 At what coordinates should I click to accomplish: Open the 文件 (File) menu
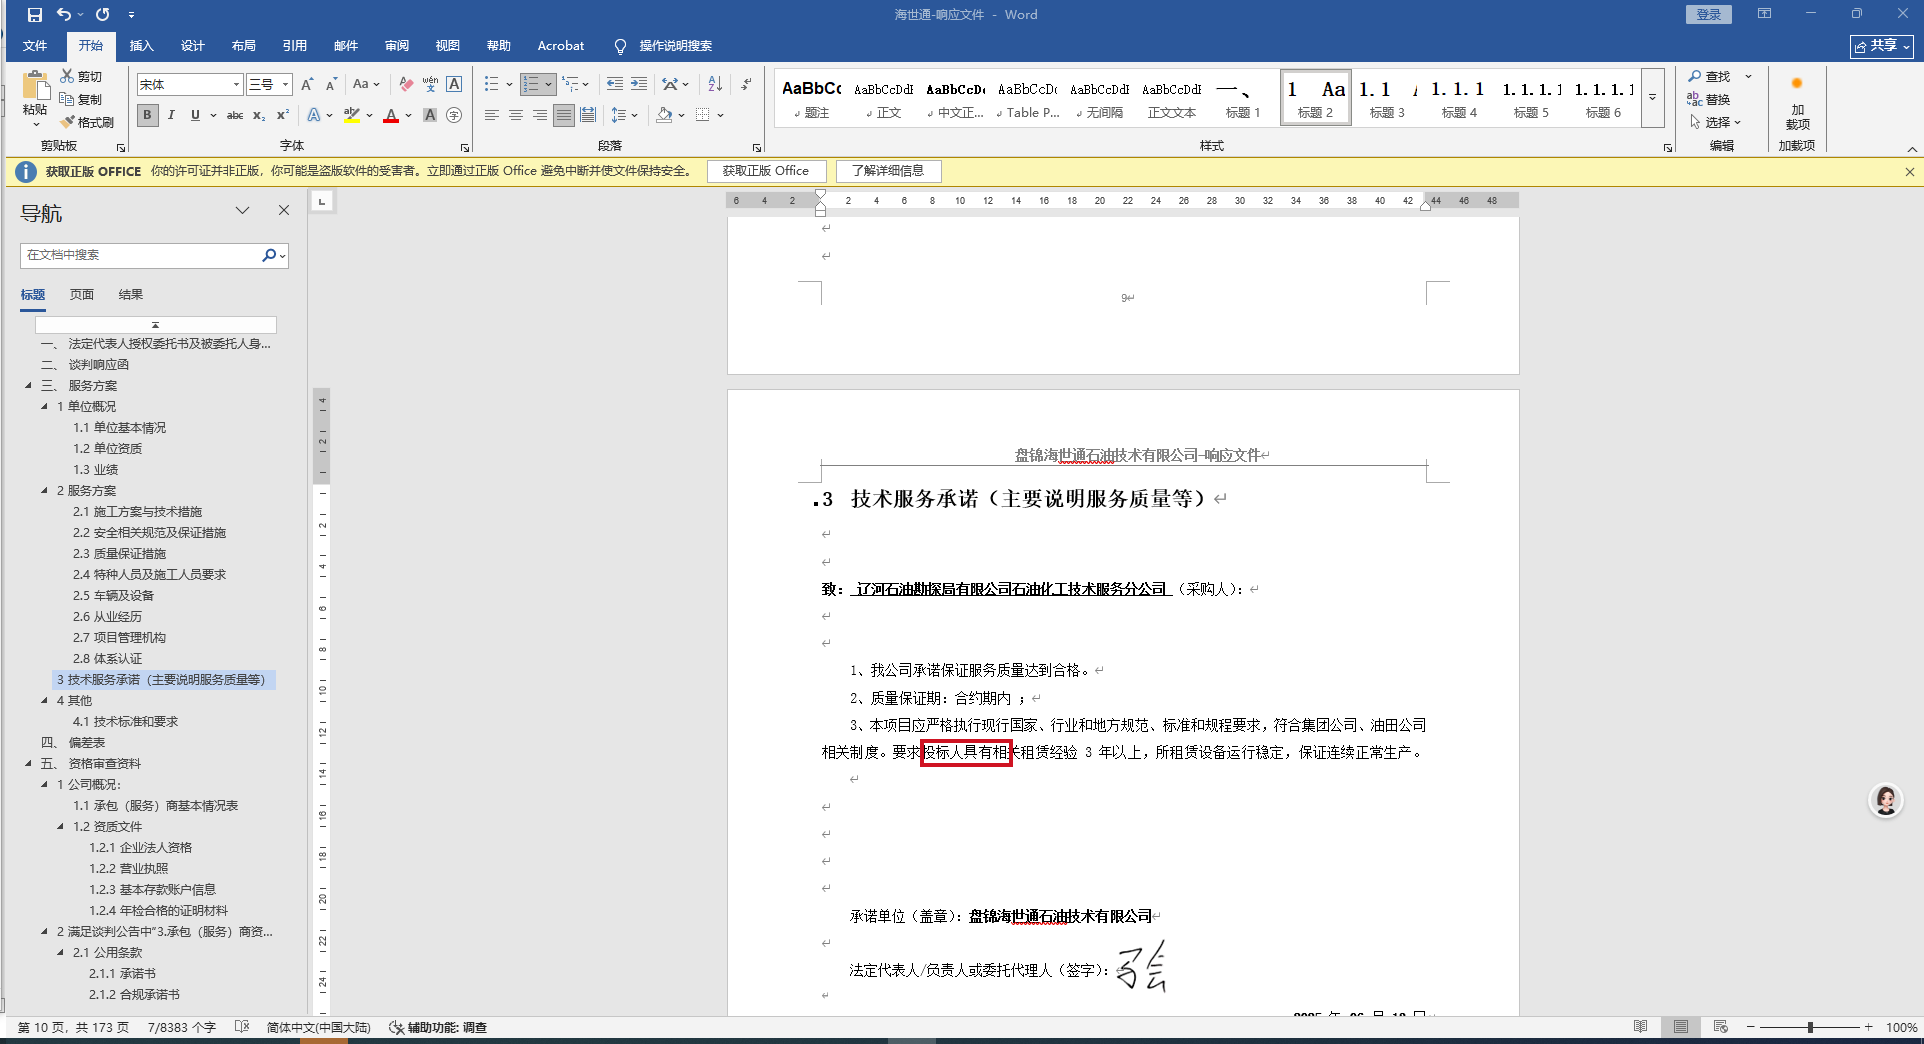[35, 46]
